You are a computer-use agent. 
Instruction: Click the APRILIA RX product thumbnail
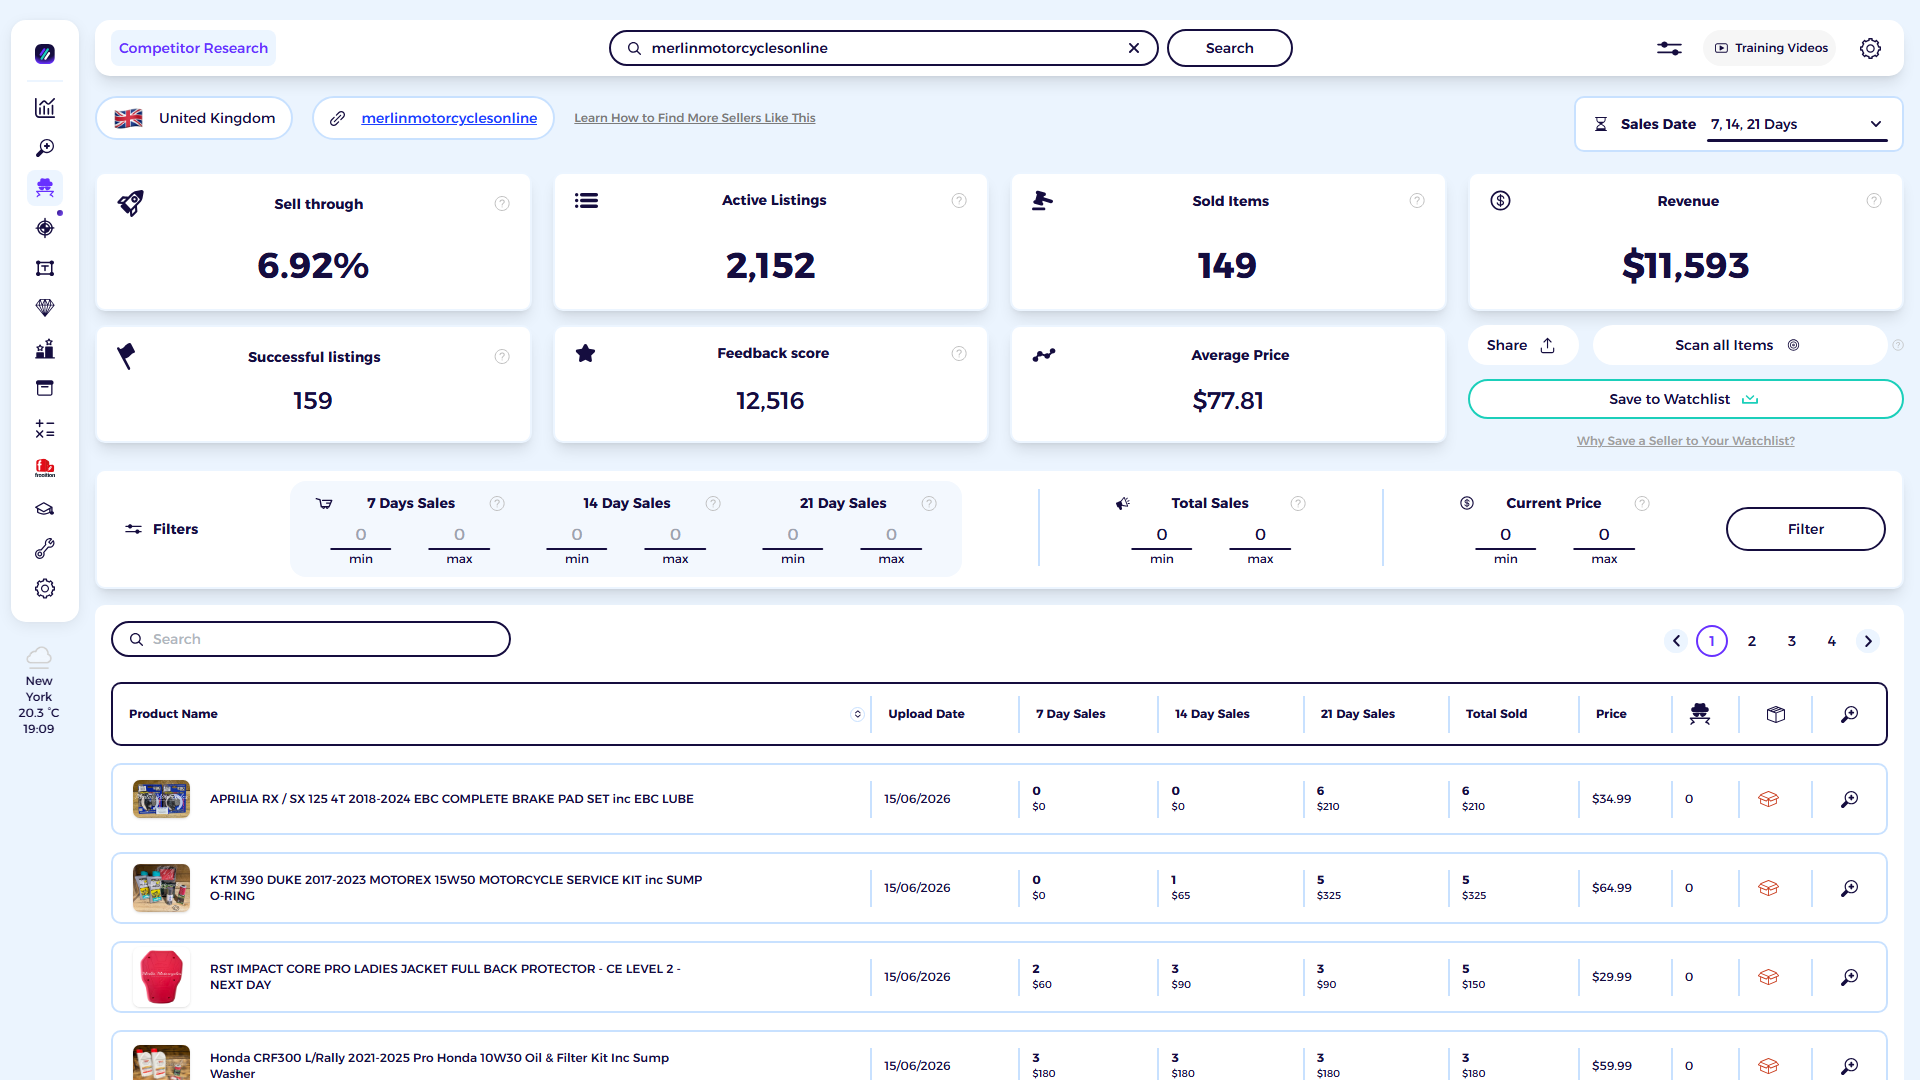pos(161,799)
